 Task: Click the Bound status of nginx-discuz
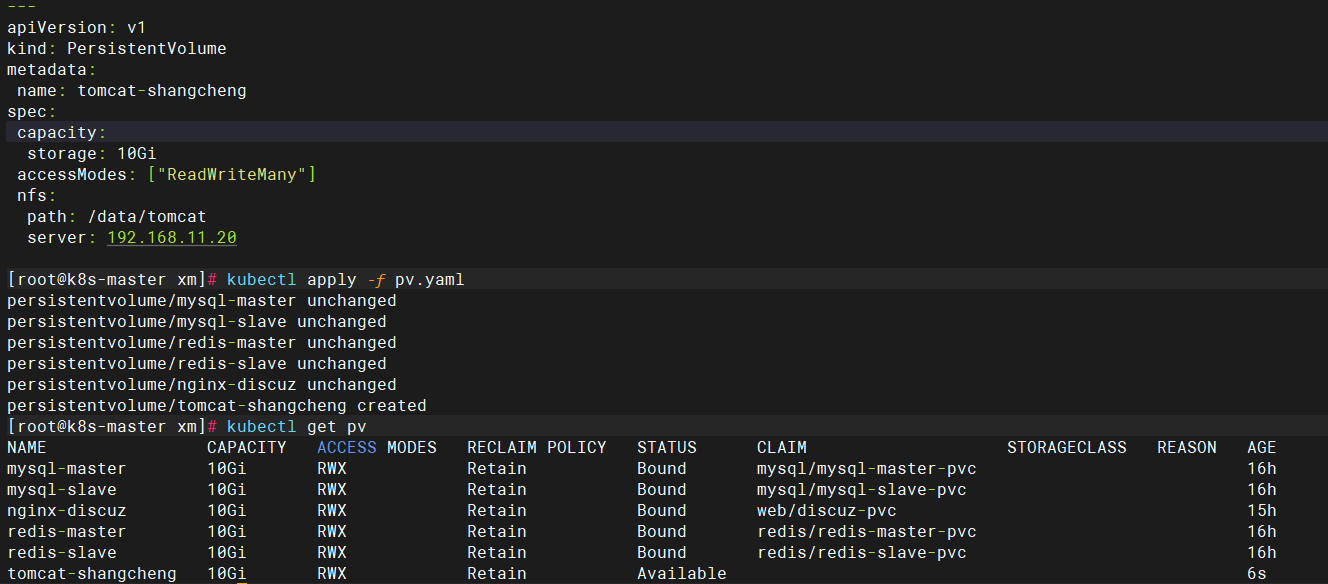pyautogui.click(x=662, y=511)
